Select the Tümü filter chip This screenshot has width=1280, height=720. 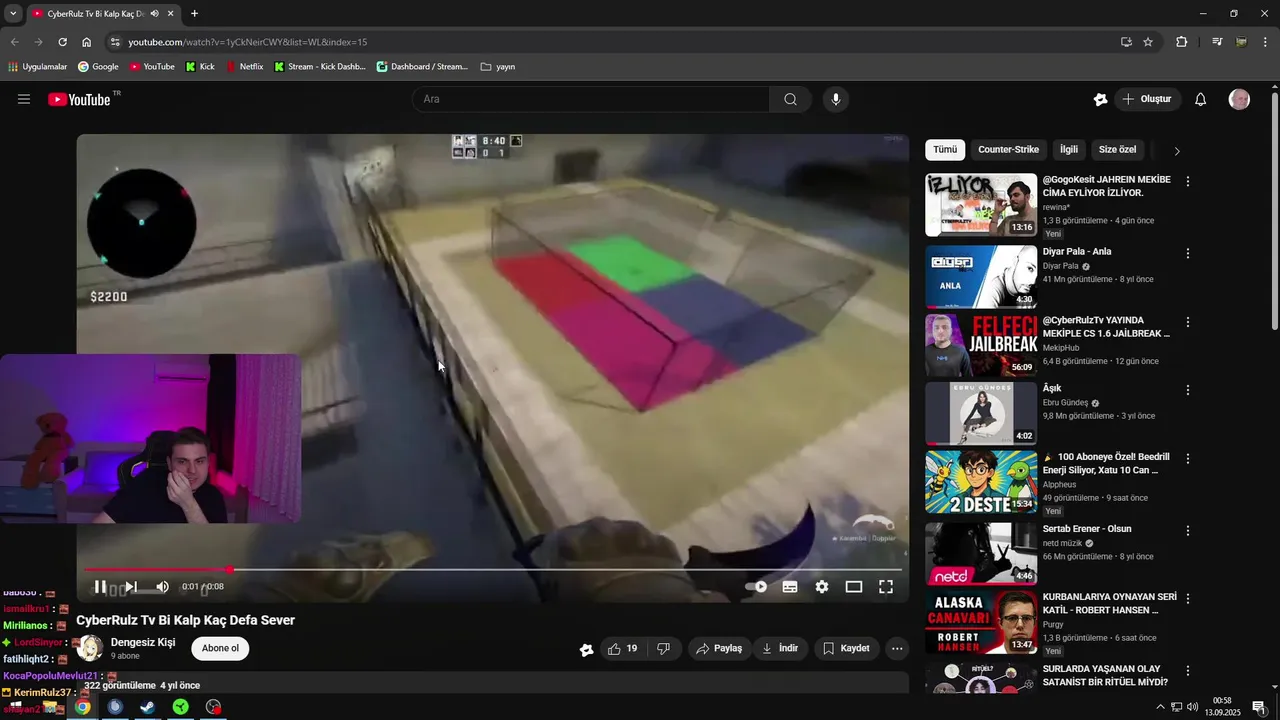point(945,150)
